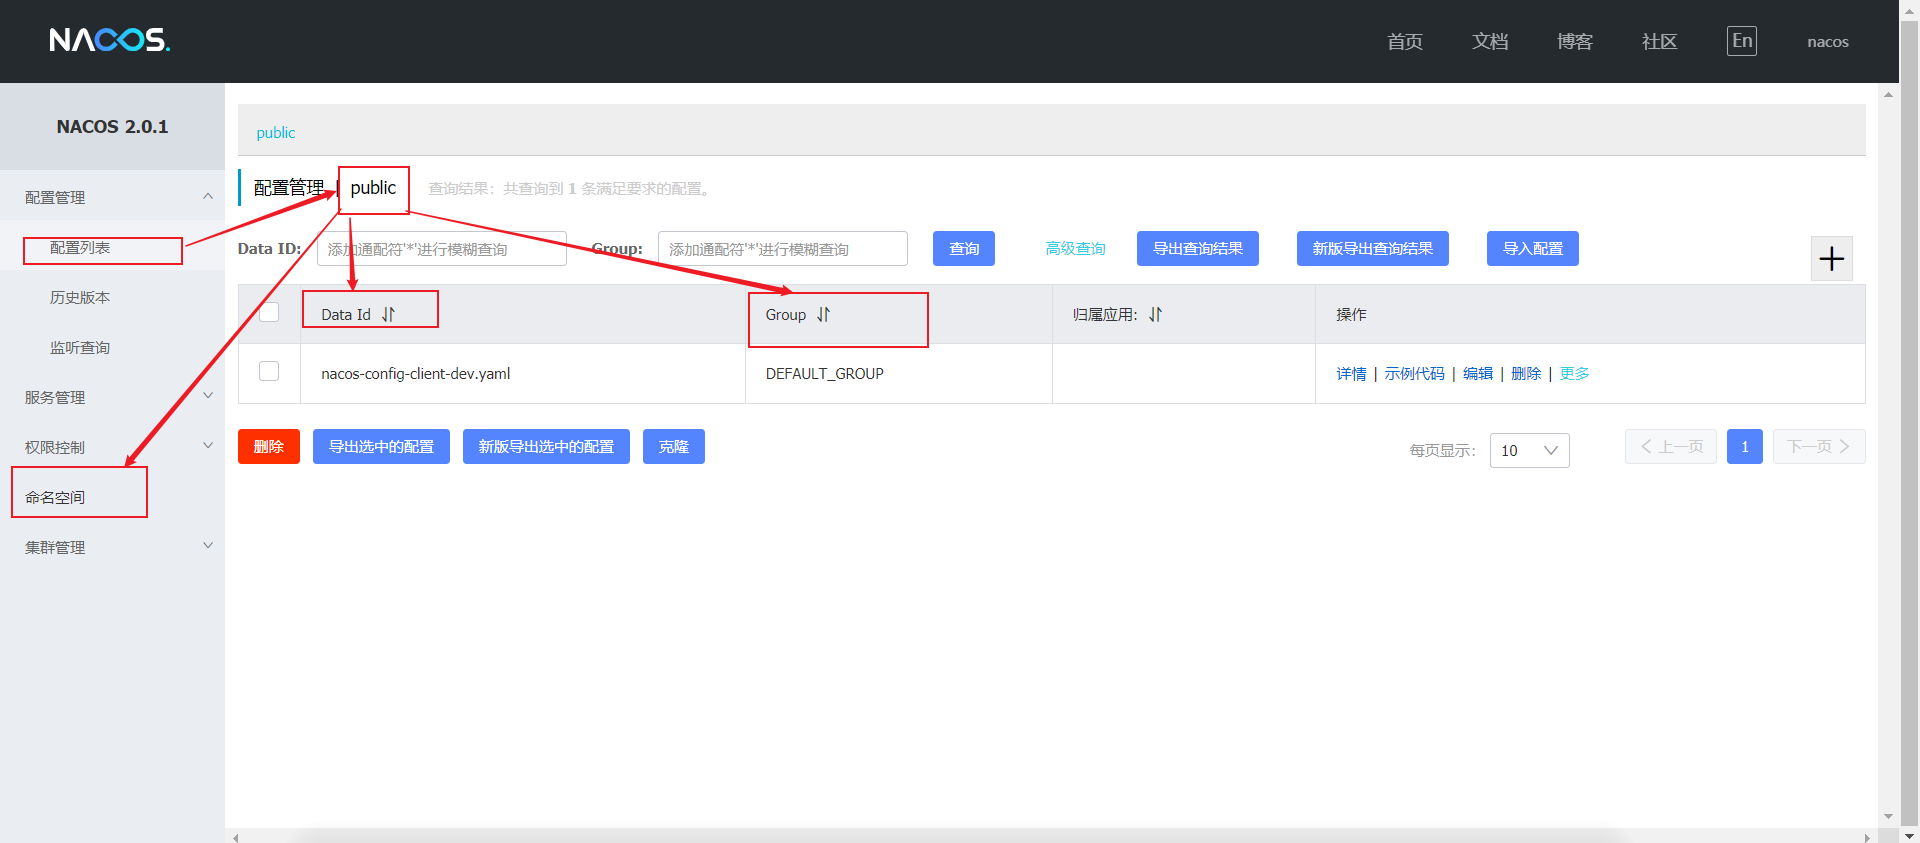Open 历史版本 in the sidebar
Image resolution: width=1920 pixels, height=843 pixels.
pyautogui.click(x=80, y=297)
